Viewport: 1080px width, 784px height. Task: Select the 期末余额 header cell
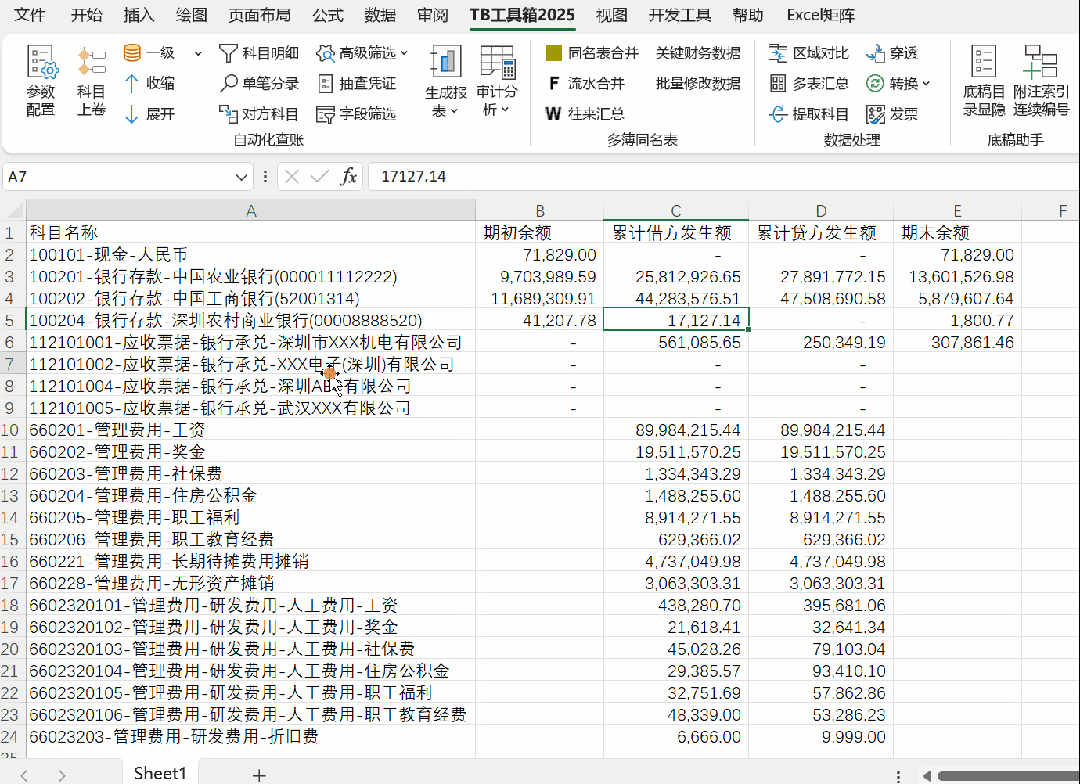(x=957, y=232)
